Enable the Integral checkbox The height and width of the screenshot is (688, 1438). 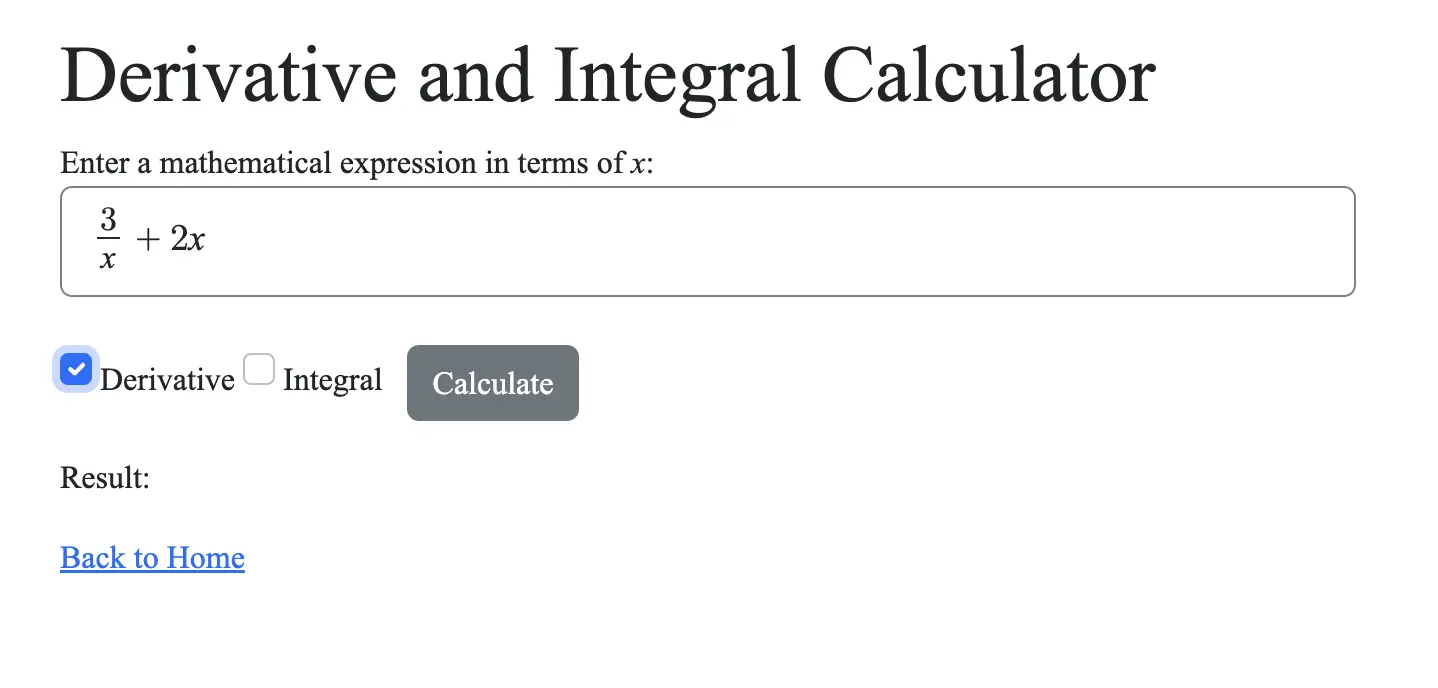(x=259, y=369)
